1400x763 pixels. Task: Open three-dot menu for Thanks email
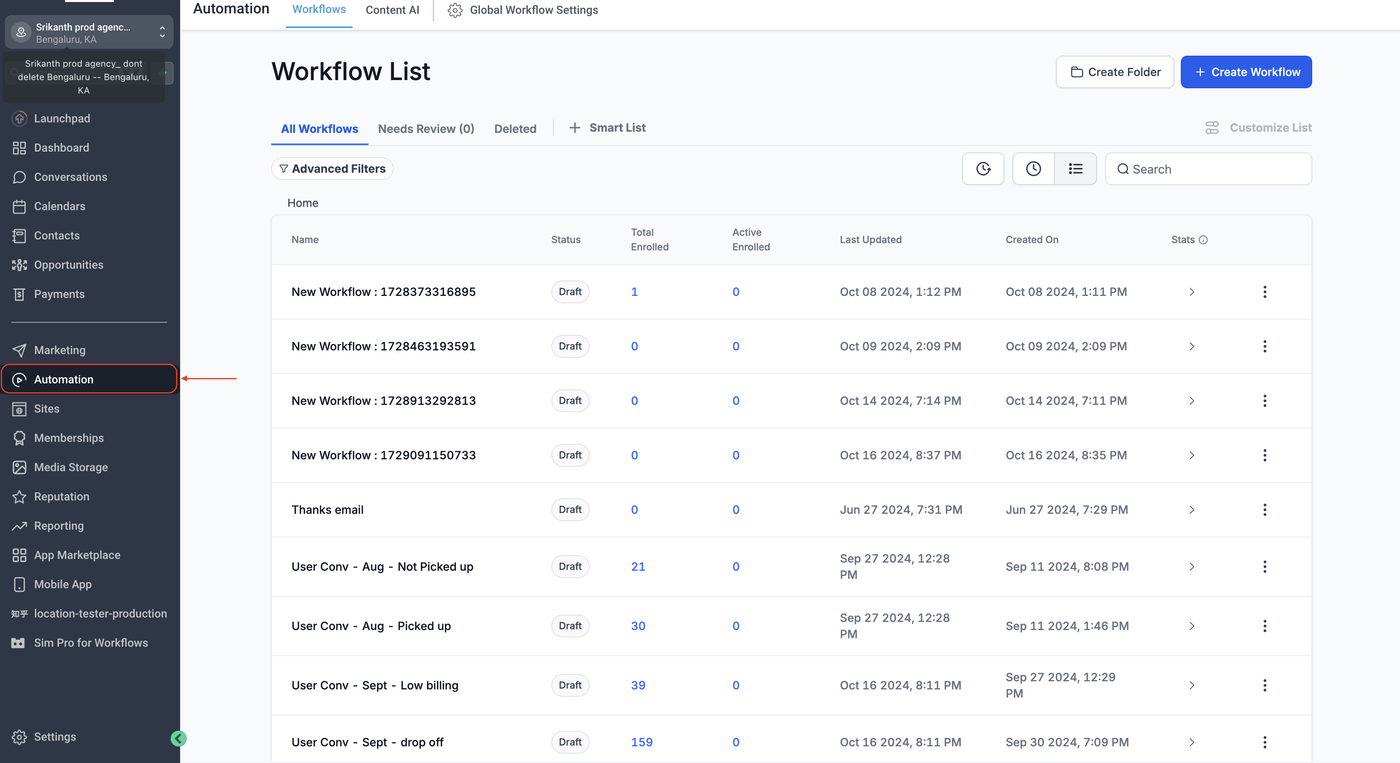(1264, 510)
